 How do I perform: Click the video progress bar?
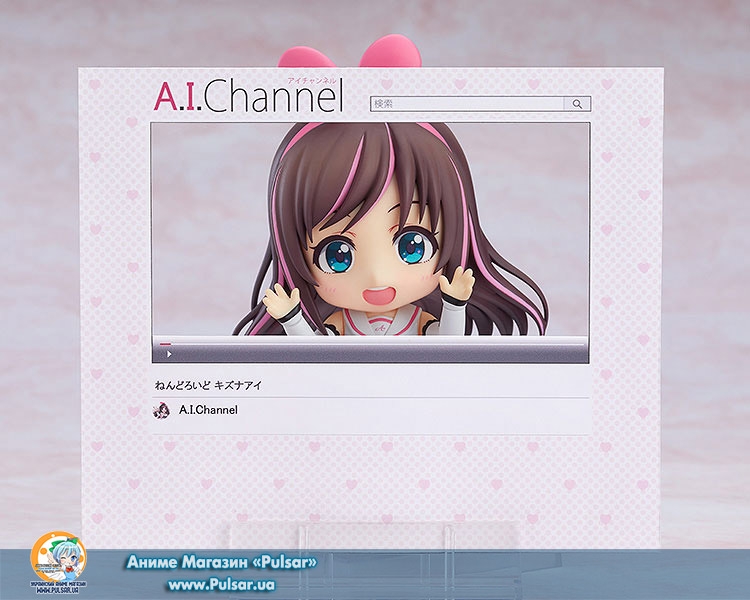click(370, 344)
